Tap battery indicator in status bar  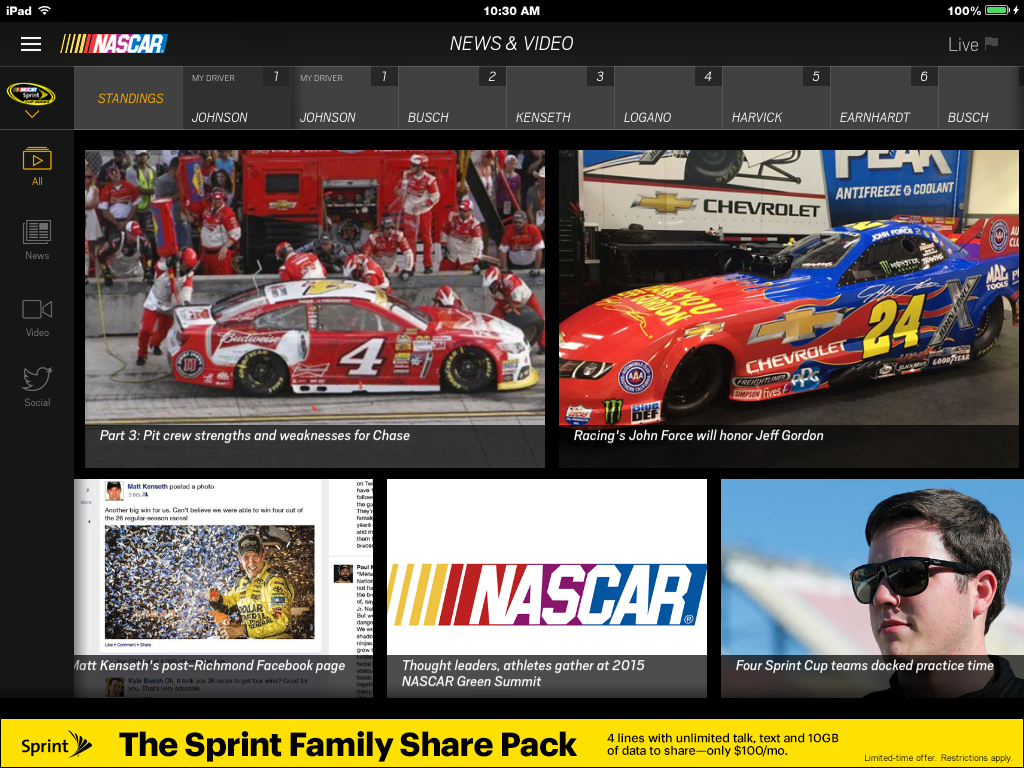pyautogui.click(x=998, y=10)
